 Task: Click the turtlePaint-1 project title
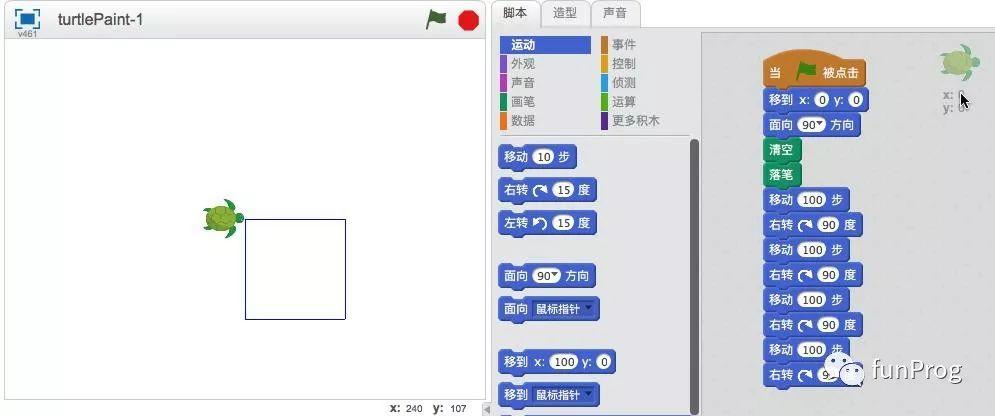[100, 20]
